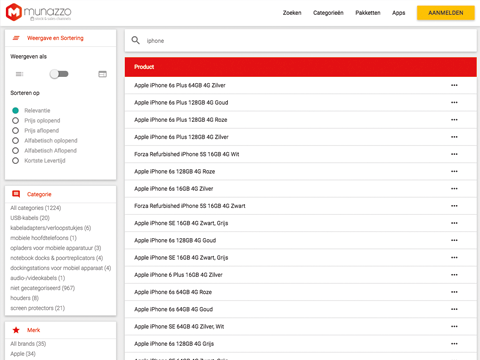
Task: Select Prijs aflopend sorting
Action: pos(15,130)
